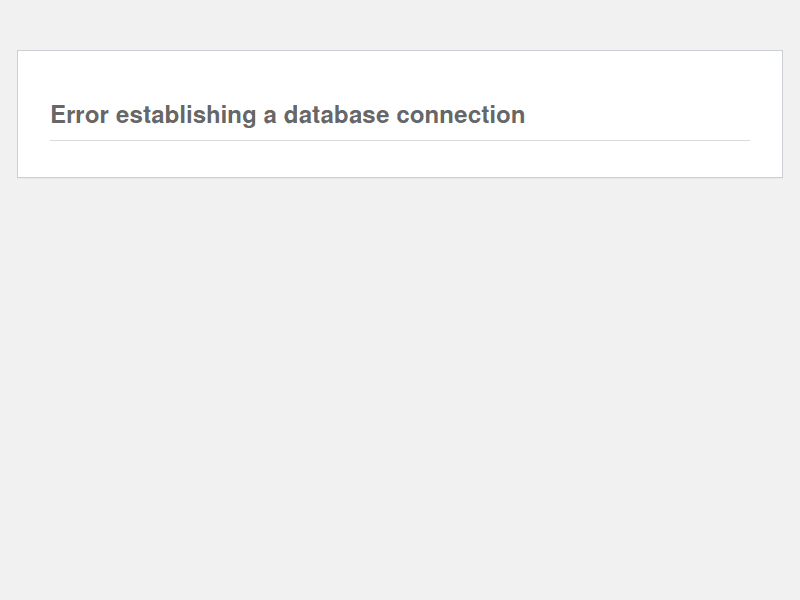Click the white error panel below the divider

coord(400,159)
